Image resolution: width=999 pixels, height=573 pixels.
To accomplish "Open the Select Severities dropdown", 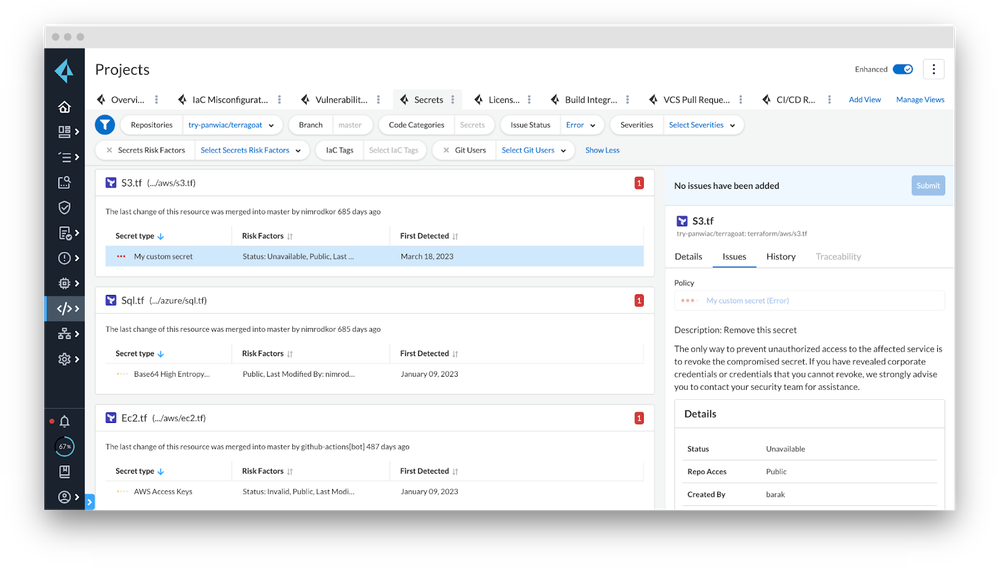I will 702,125.
